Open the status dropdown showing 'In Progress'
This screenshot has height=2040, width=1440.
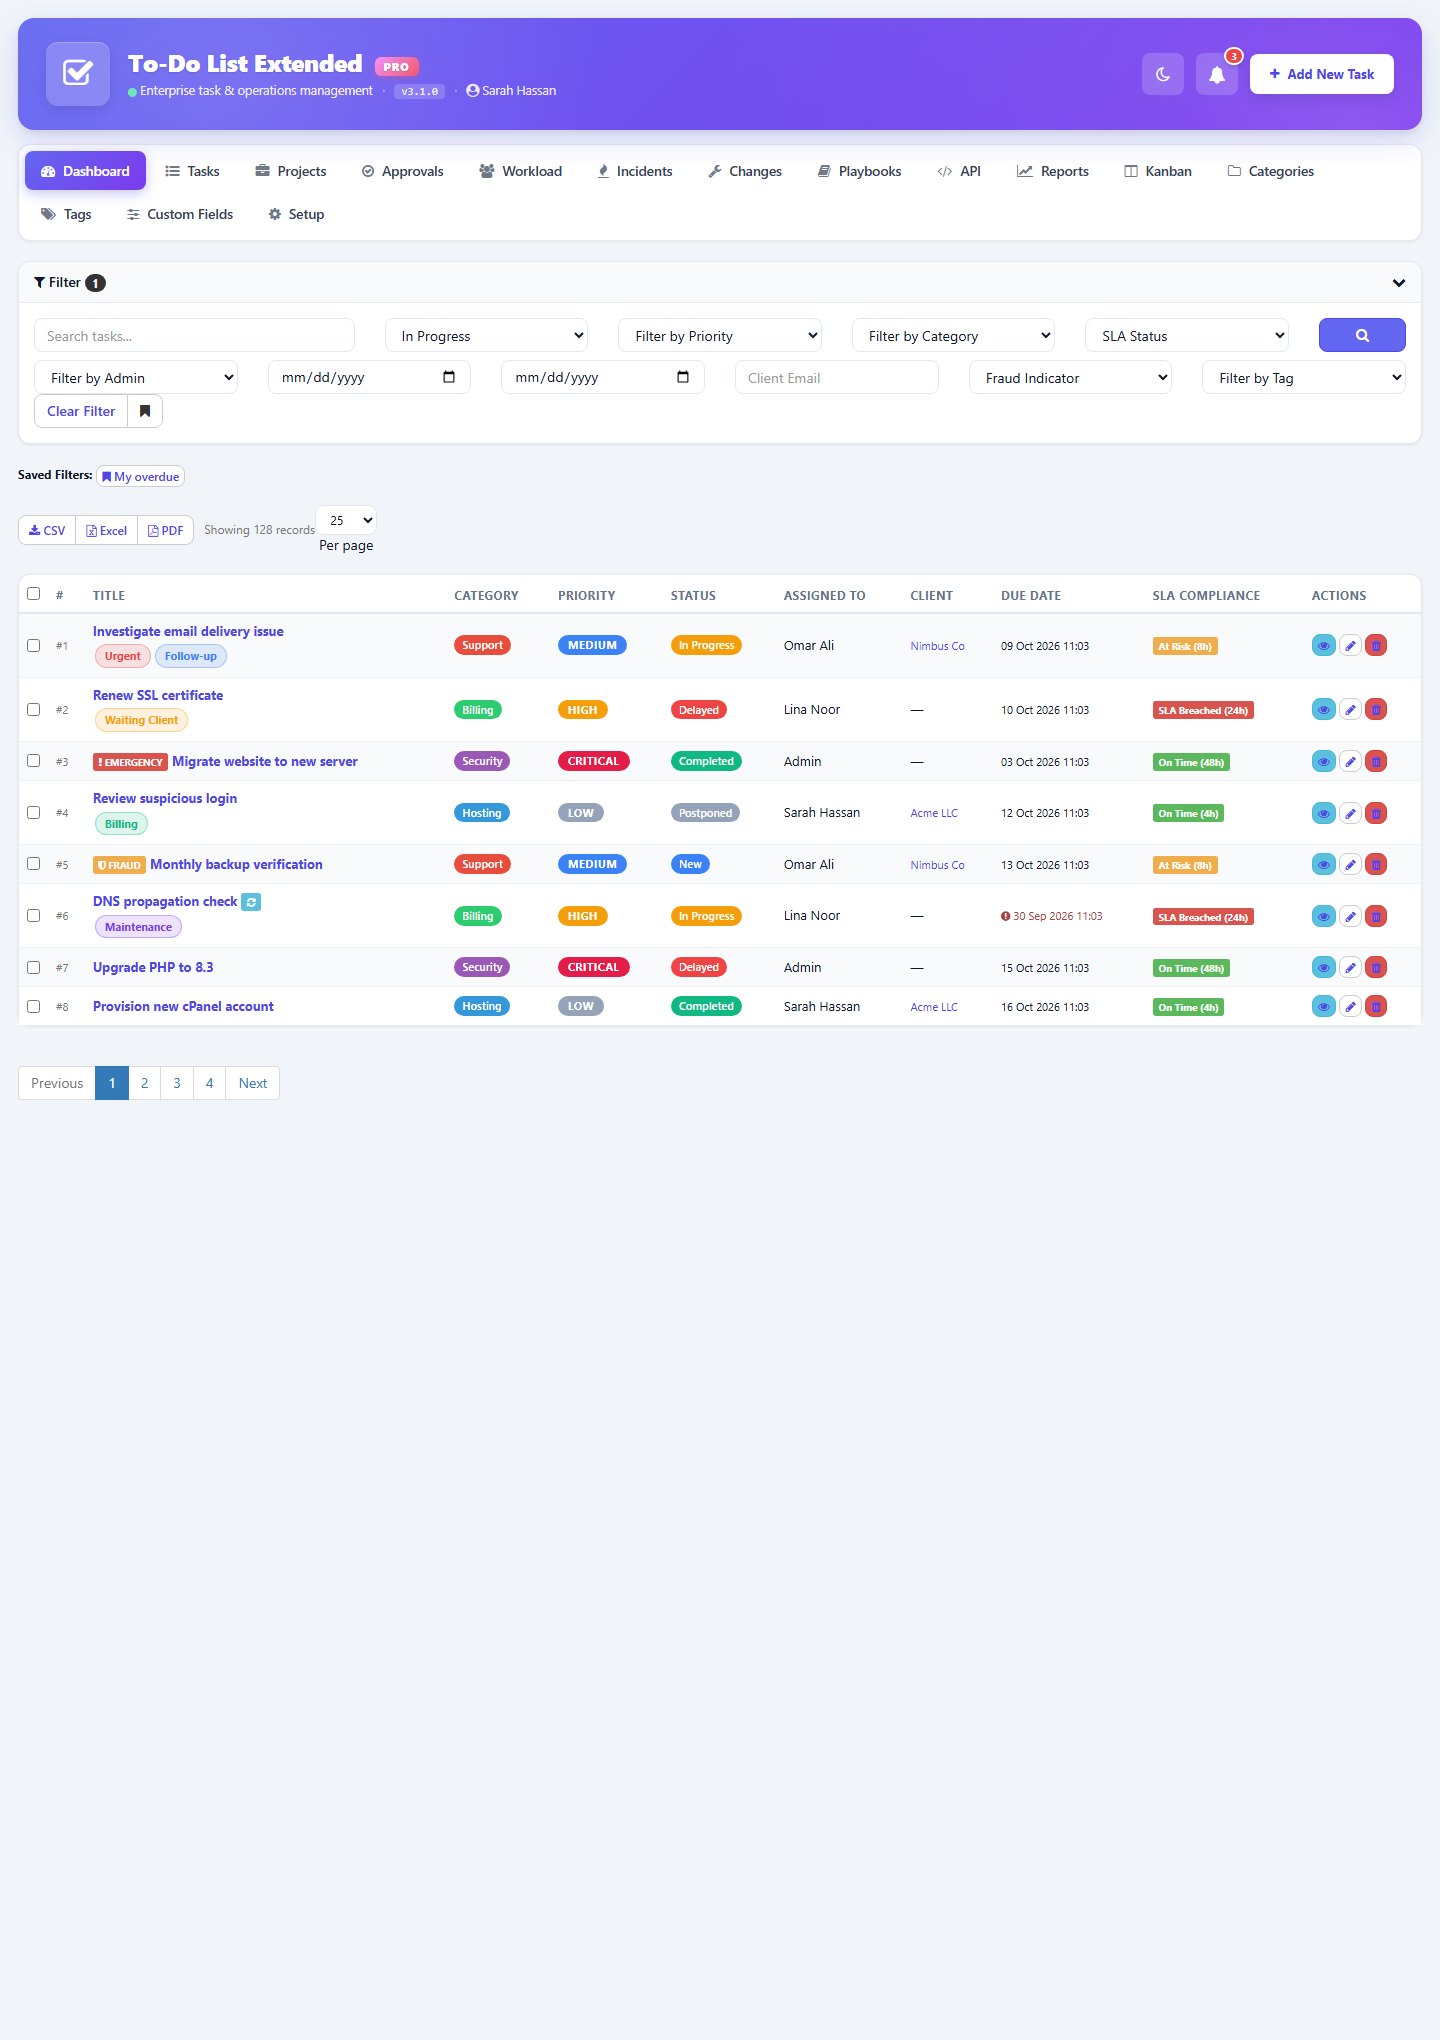click(486, 336)
